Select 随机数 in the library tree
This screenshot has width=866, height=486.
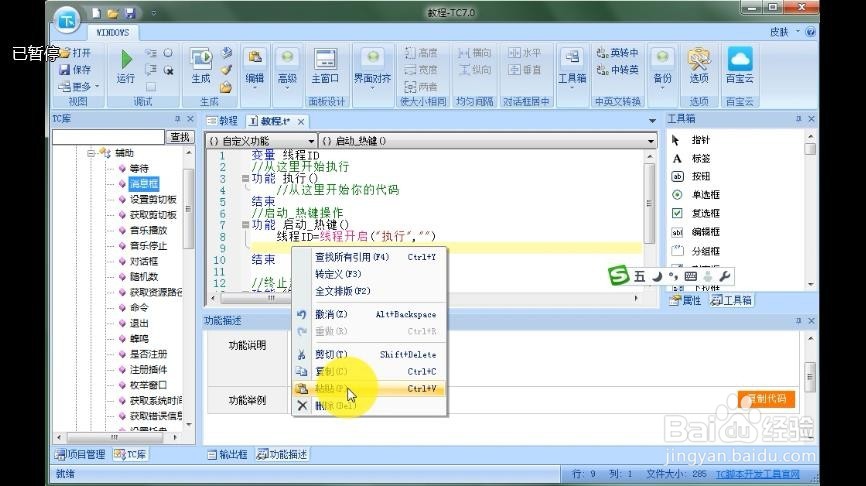click(144, 276)
